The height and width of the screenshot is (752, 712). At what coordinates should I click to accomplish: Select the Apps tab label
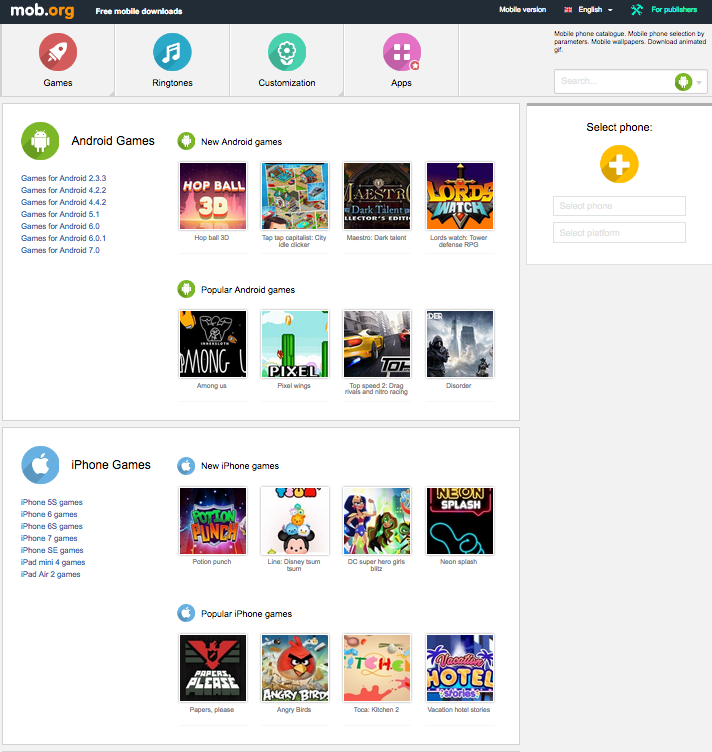tap(401, 83)
